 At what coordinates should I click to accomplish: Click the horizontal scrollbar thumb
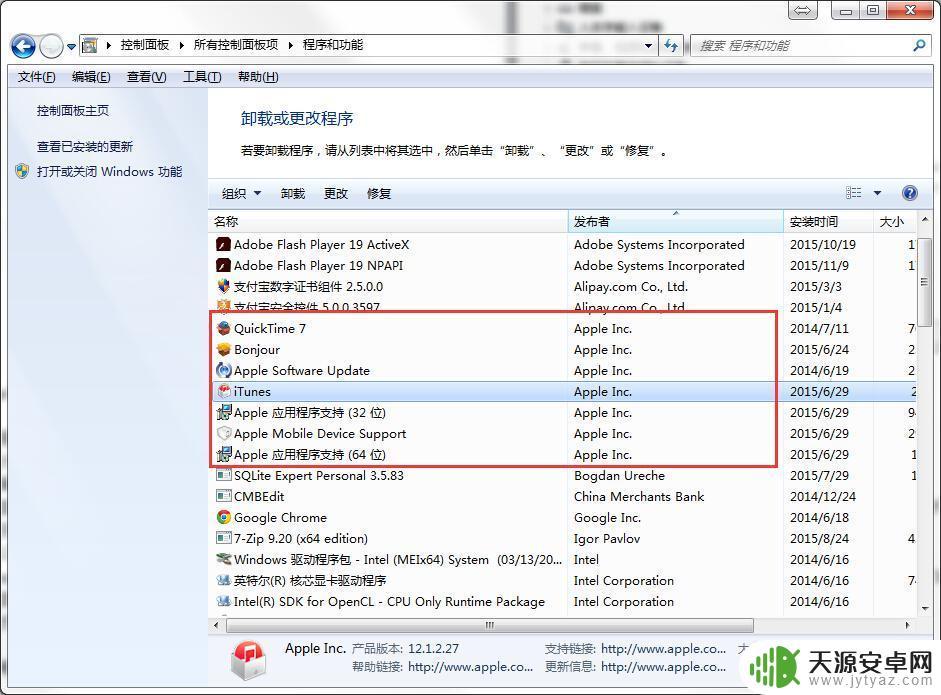[x=490, y=625]
